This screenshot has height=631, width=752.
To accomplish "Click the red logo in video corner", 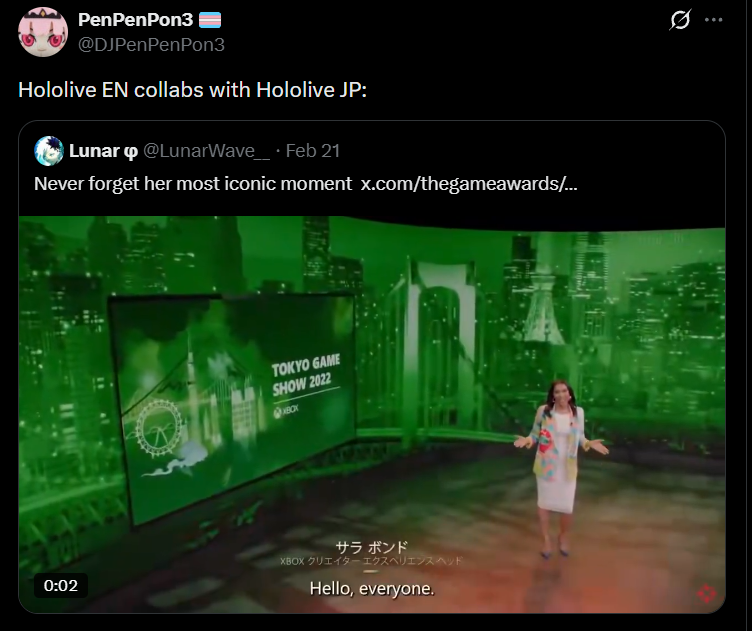I will pos(706,594).
